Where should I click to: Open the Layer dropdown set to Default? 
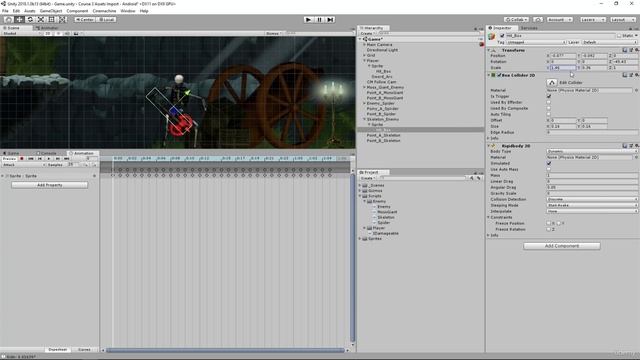[609, 42]
